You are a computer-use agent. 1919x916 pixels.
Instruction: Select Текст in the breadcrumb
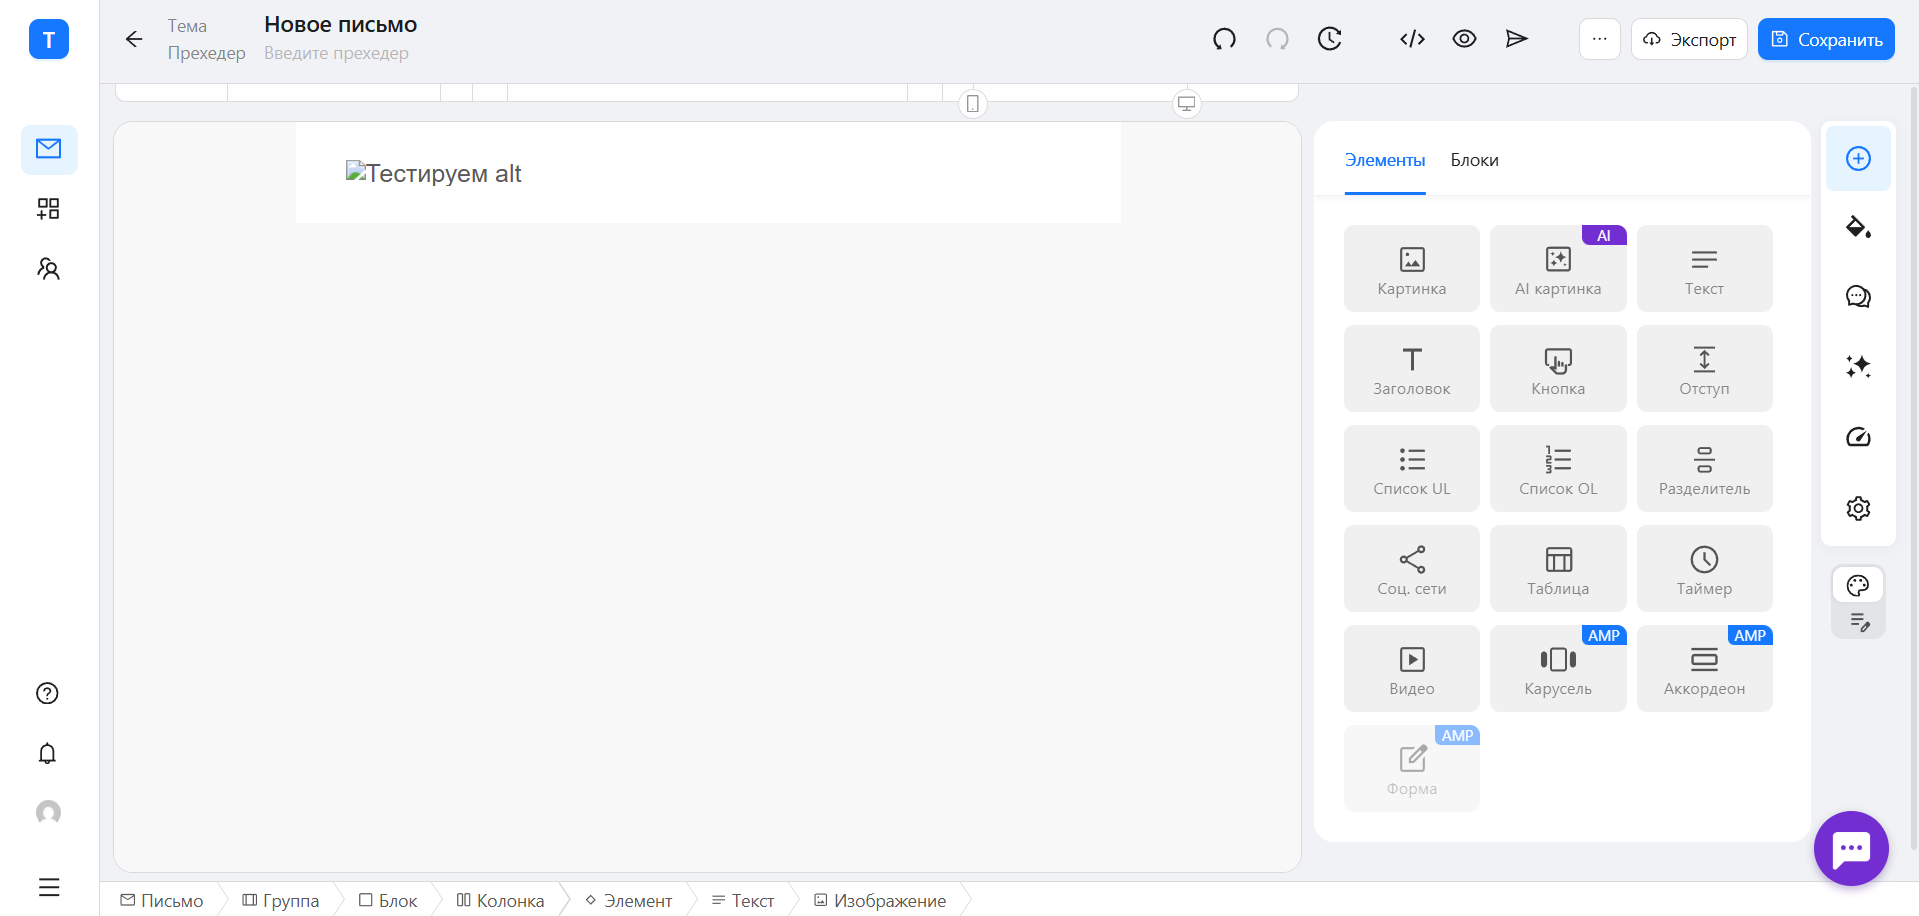(x=743, y=900)
